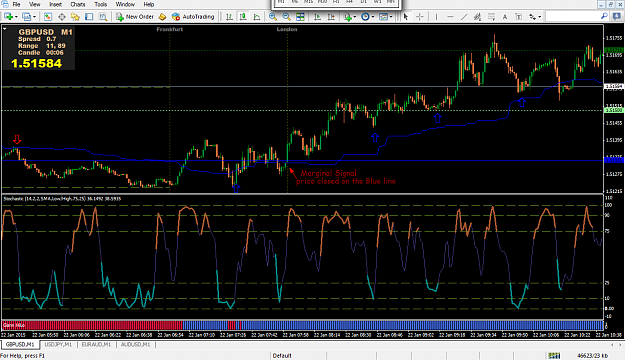
Task: Expand the Periods dropdown arrow
Action: tap(373, 17)
